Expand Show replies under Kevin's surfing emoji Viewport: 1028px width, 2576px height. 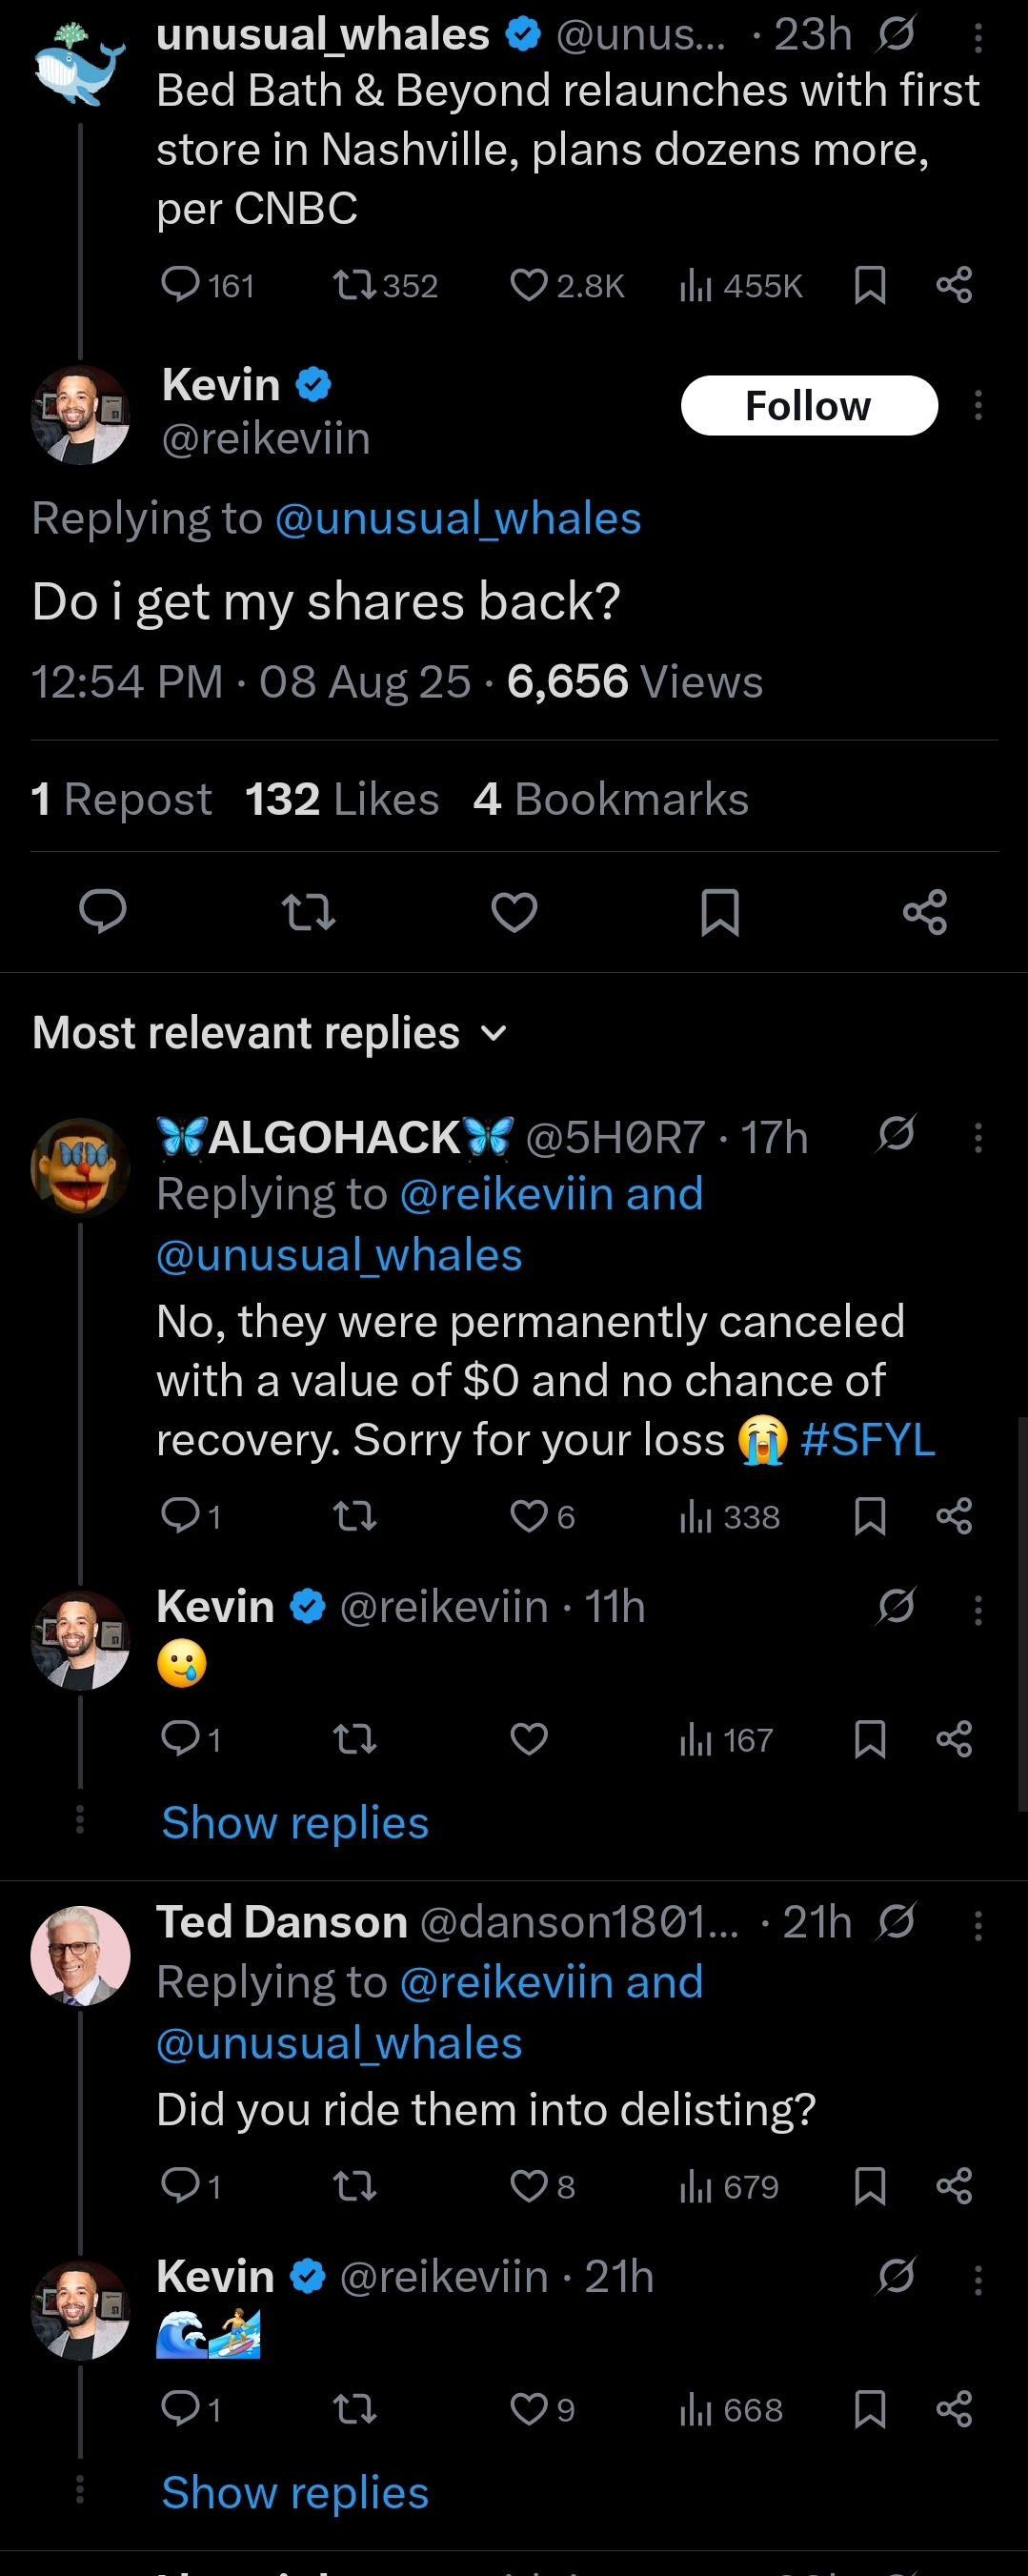(x=295, y=2493)
